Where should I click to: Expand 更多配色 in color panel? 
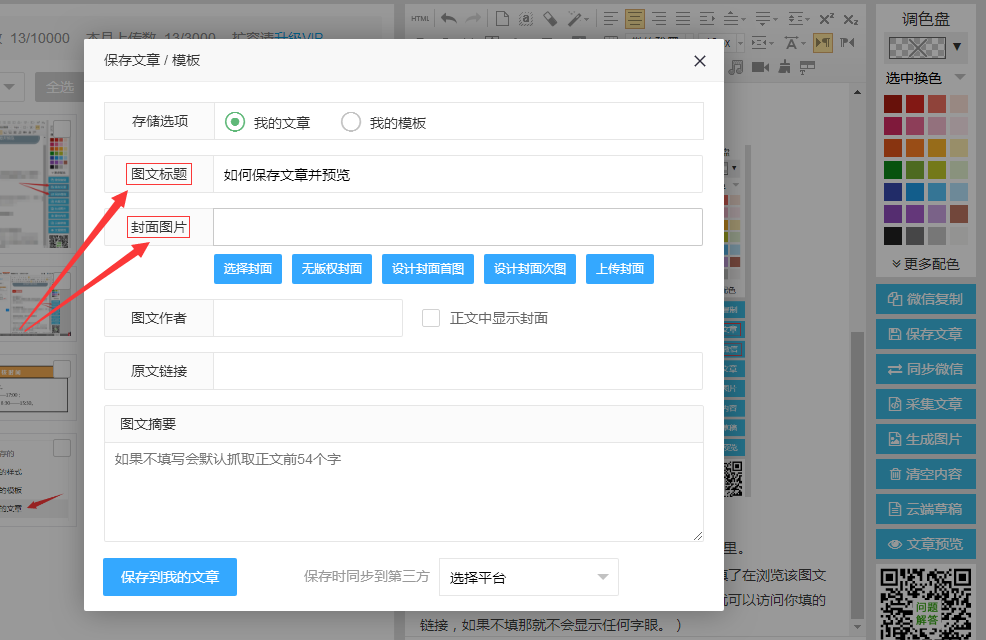(x=925, y=264)
